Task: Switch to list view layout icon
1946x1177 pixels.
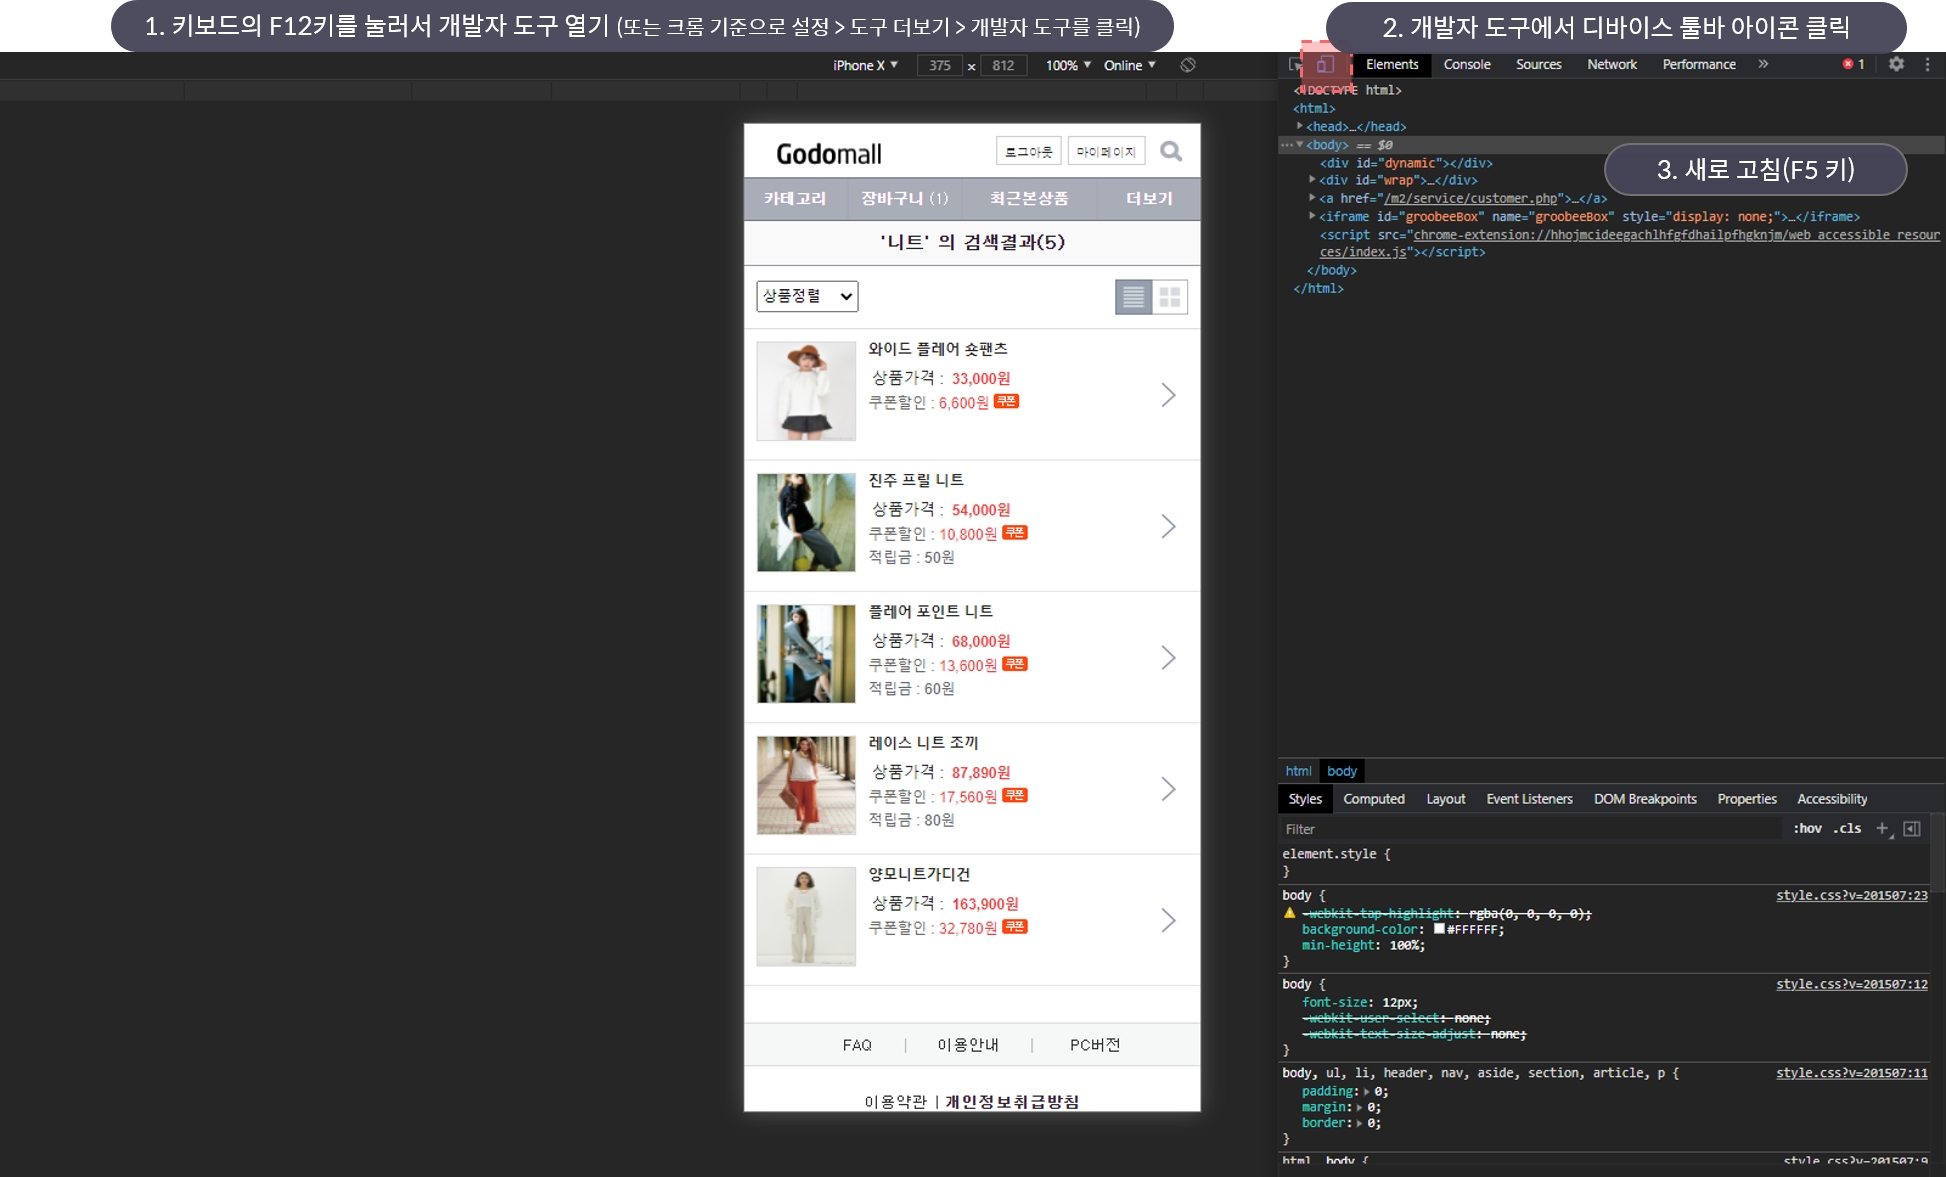Action: (1133, 297)
